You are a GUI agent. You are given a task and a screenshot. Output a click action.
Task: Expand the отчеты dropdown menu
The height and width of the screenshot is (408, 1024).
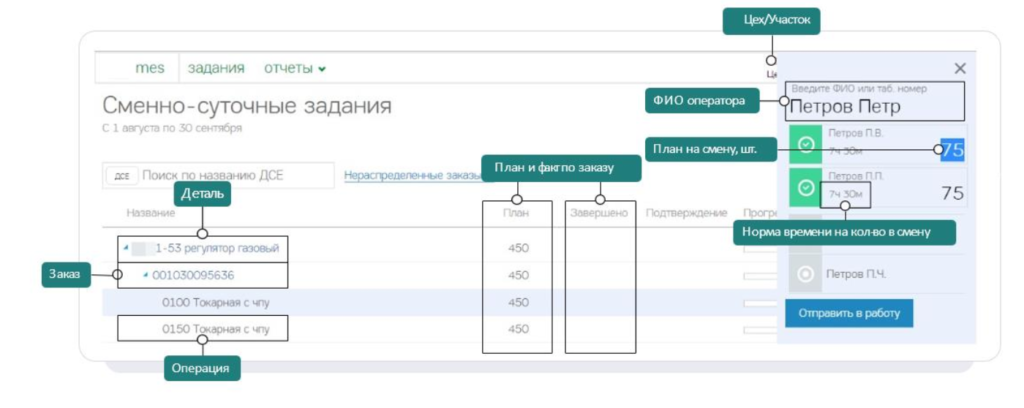[x=295, y=68]
